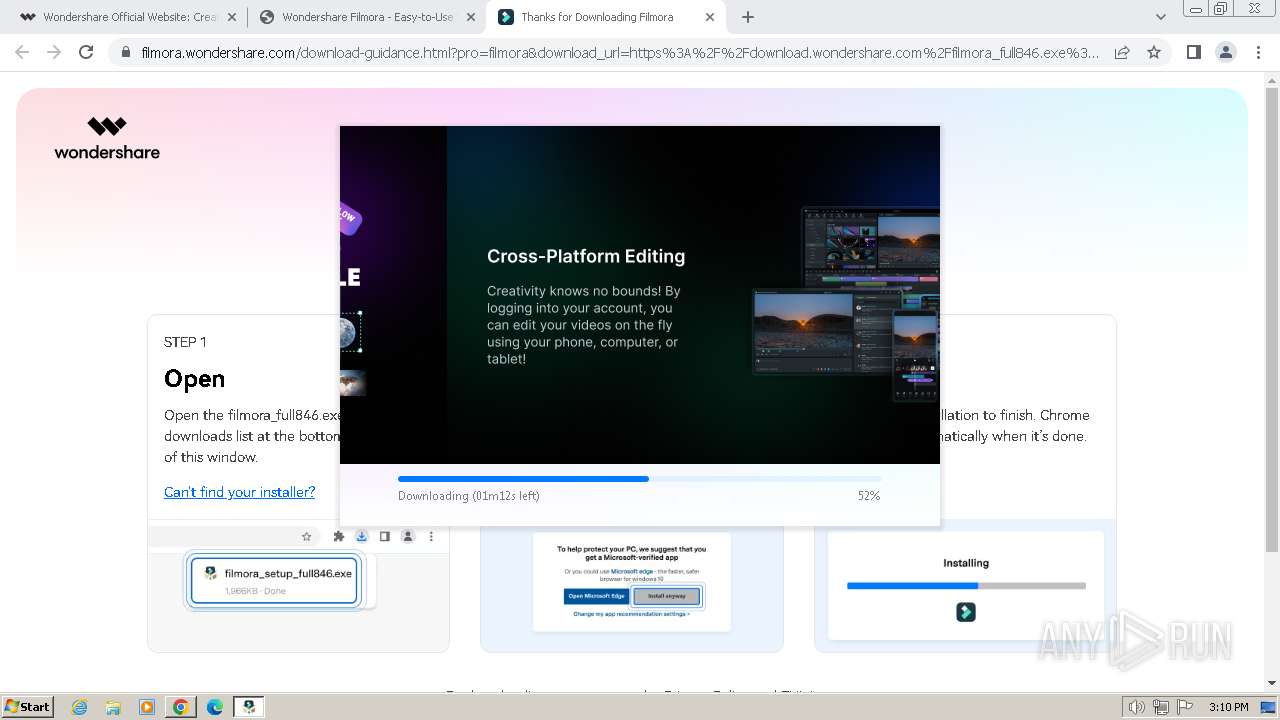Open a new browser tab
Screen dimensions: 1280x720
click(748, 17)
